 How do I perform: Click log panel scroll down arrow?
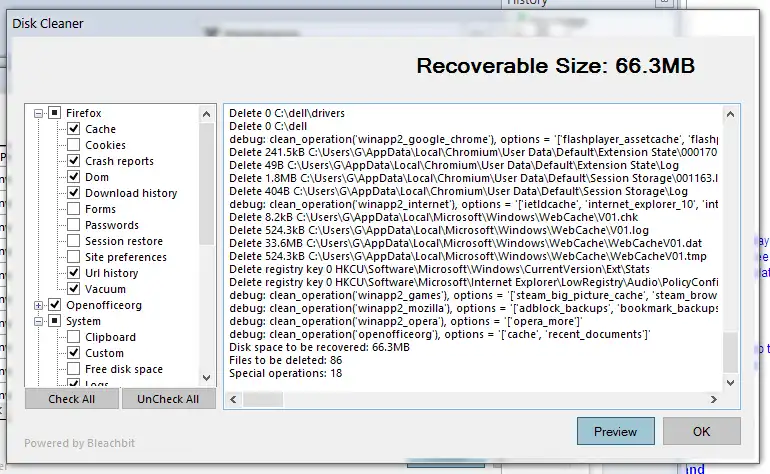[730, 383]
